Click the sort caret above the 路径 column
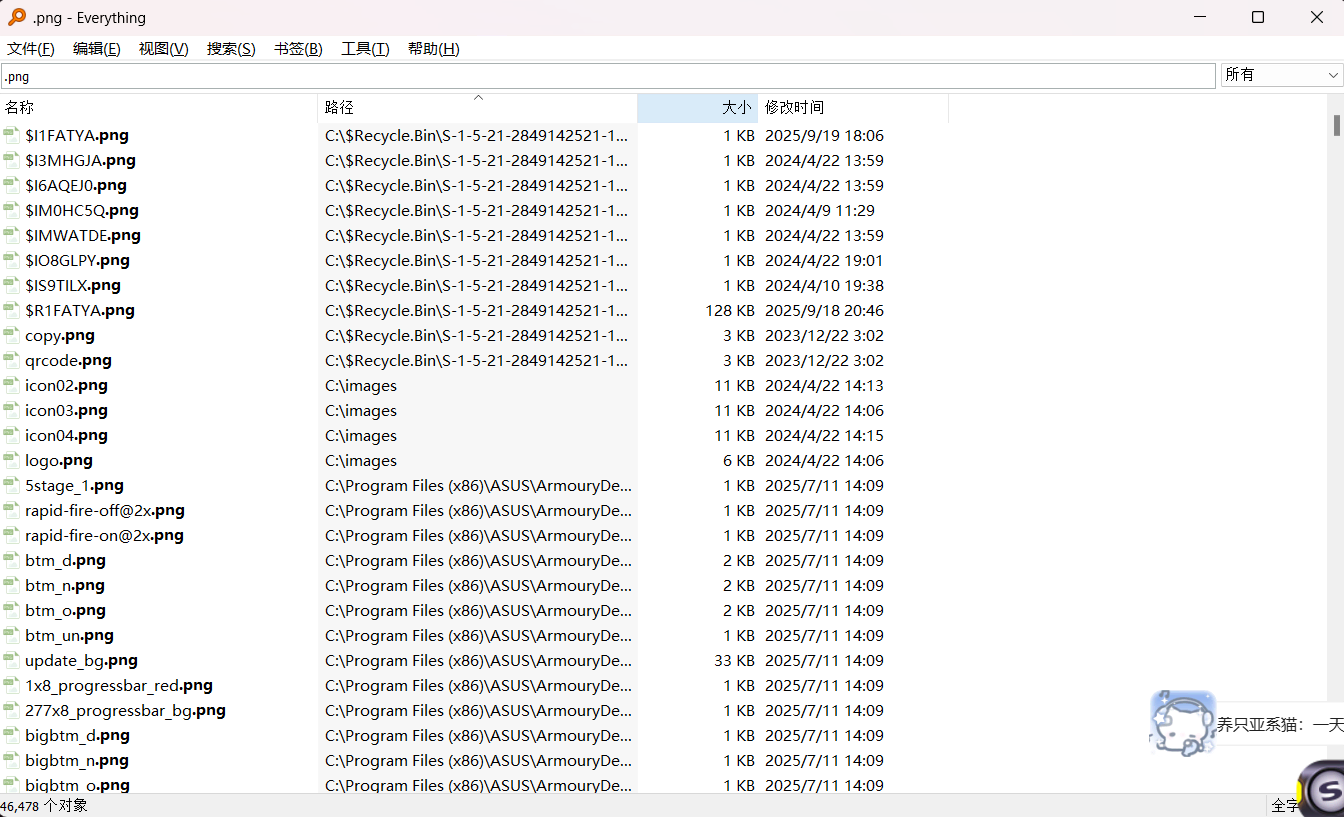Screen dimensions: 1344x817 click(x=478, y=99)
